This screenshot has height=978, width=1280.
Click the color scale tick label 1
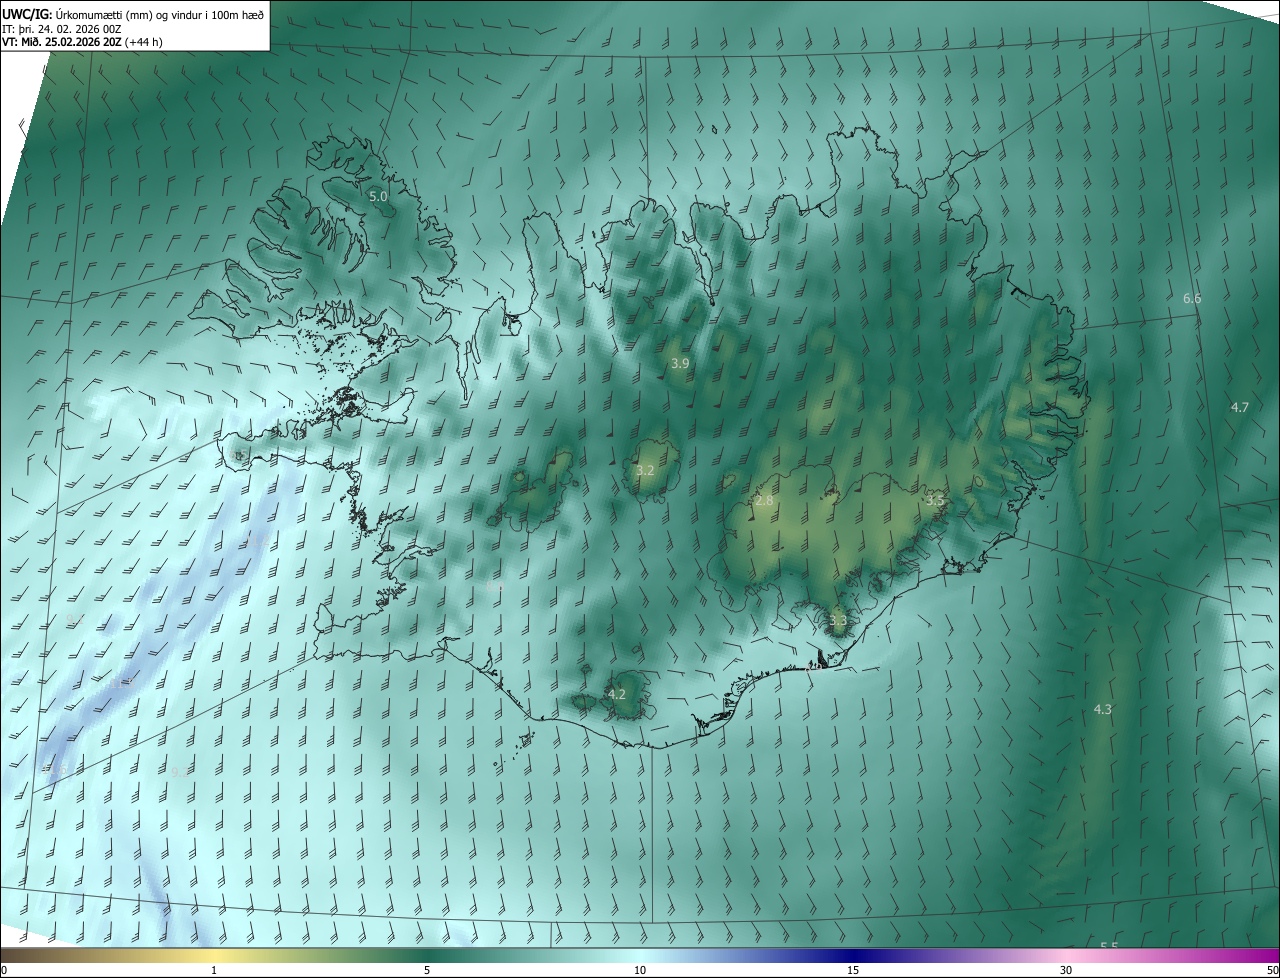(214, 971)
